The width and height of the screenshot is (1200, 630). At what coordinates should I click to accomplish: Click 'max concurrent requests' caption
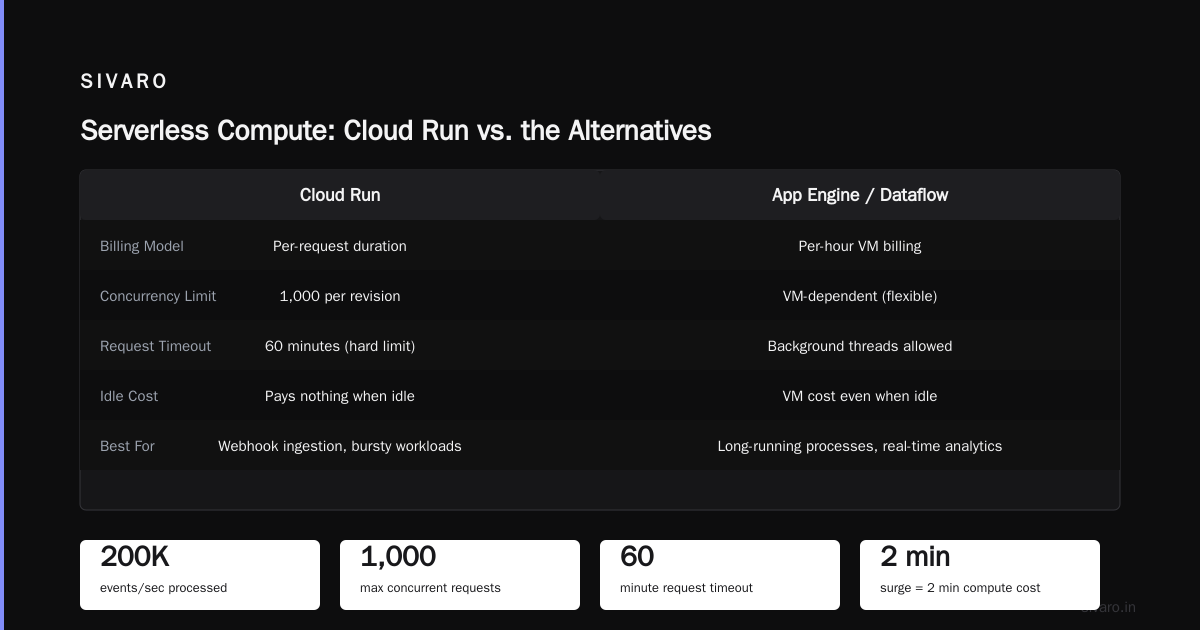tap(430, 588)
